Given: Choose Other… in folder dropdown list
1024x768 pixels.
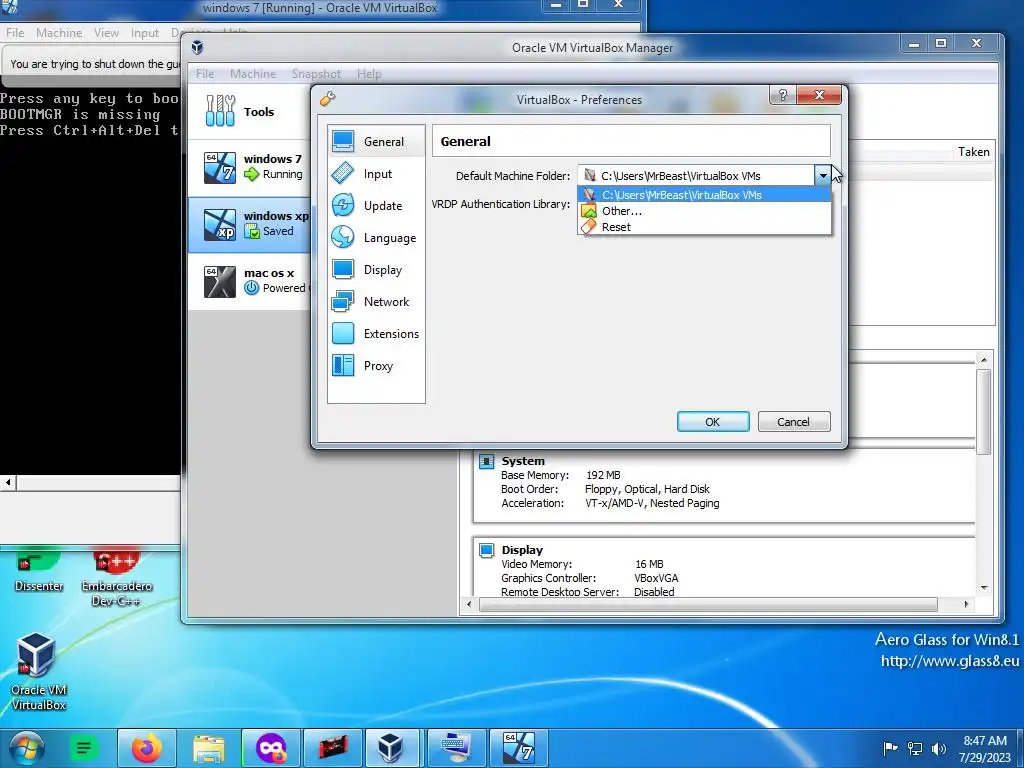Looking at the screenshot, I should pos(704,211).
